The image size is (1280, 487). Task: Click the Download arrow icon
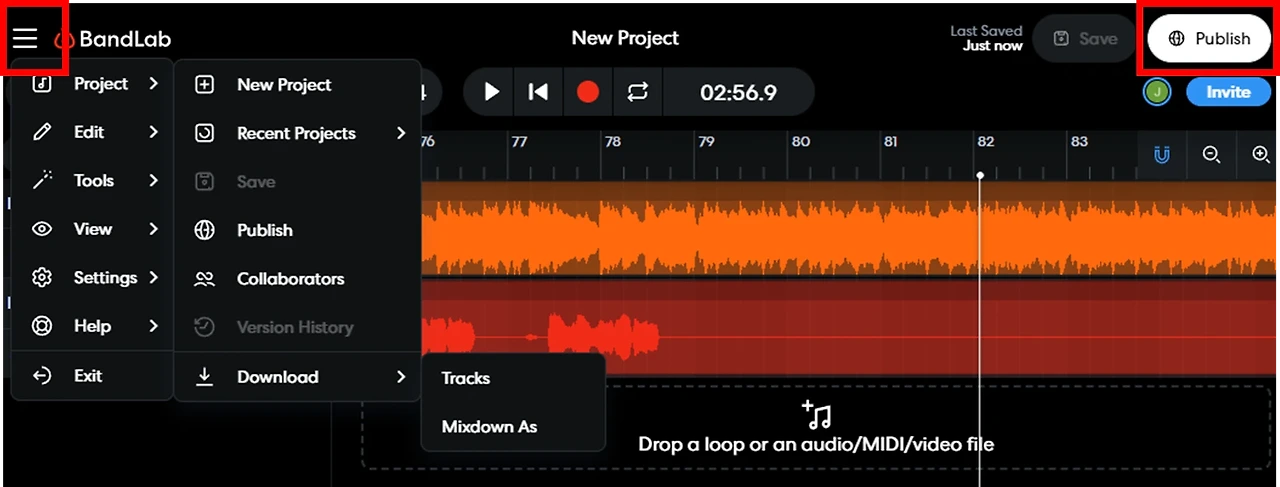(x=204, y=377)
